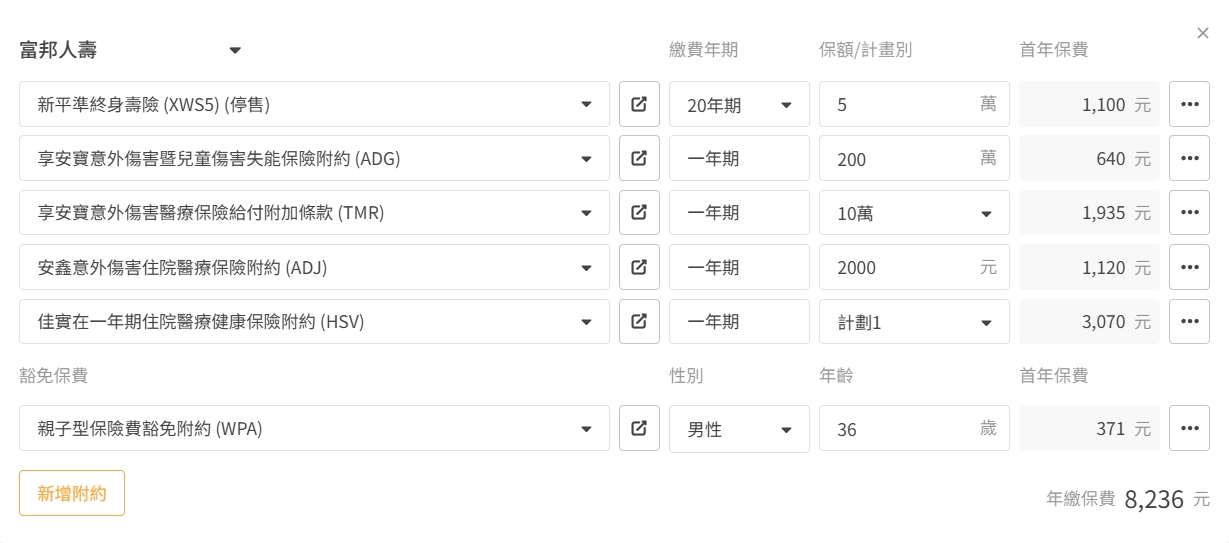Close the insurance panel
The height and width of the screenshot is (543, 1229).
click(1202, 33)
